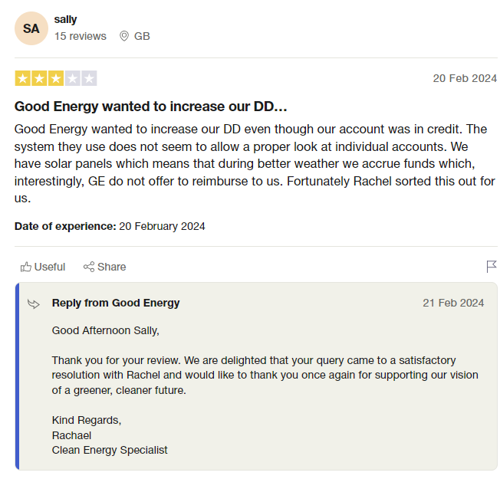Mark the review as Useful
Viewport: 500px width, 479px height.
(43, 267)
